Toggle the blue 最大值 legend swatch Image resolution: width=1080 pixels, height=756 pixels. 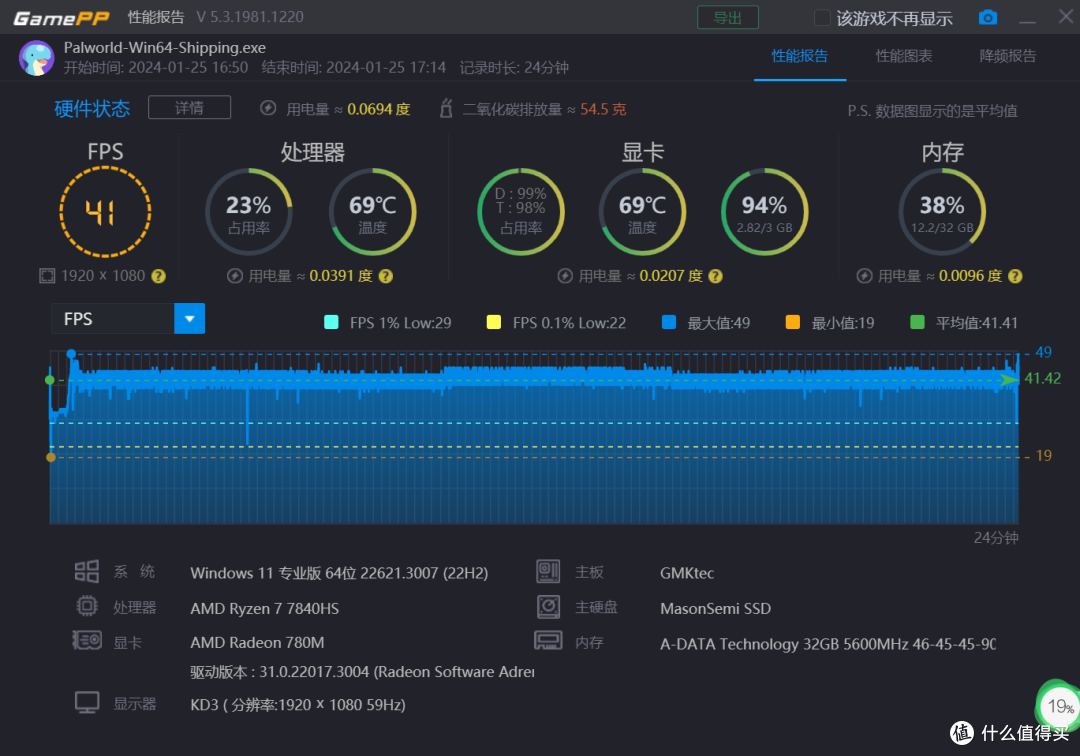click(669, 322)
